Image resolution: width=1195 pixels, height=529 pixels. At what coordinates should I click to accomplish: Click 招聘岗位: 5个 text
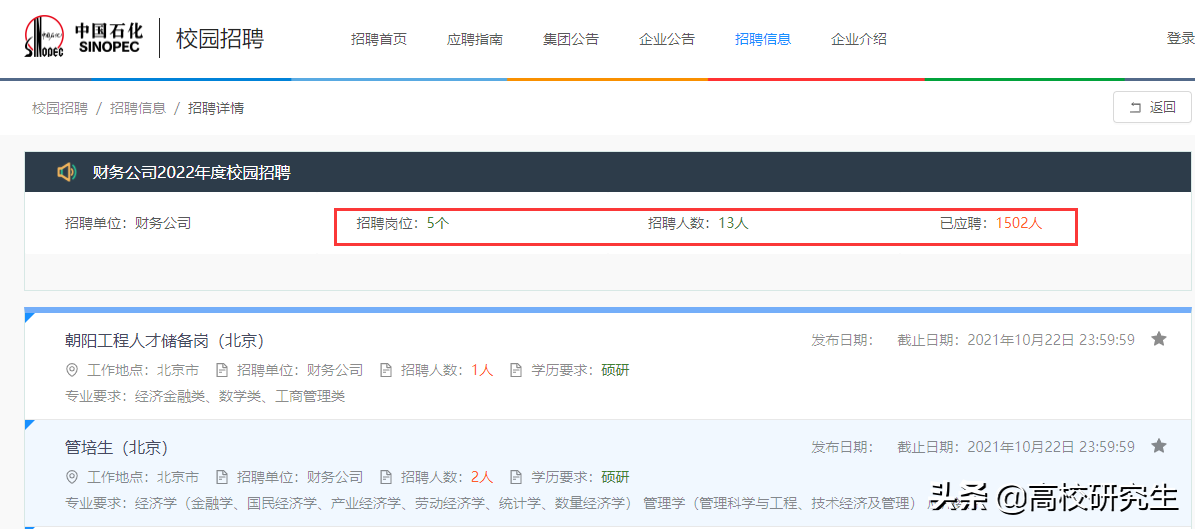[x=403, y=223]
